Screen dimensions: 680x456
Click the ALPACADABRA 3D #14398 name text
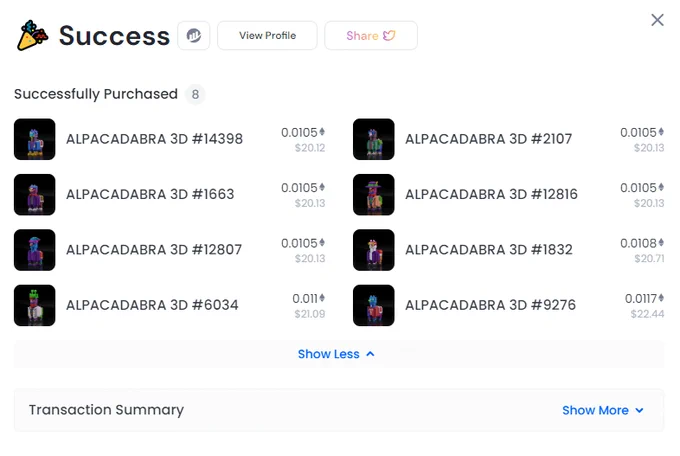pyautogui.click(x=154, y=139)
